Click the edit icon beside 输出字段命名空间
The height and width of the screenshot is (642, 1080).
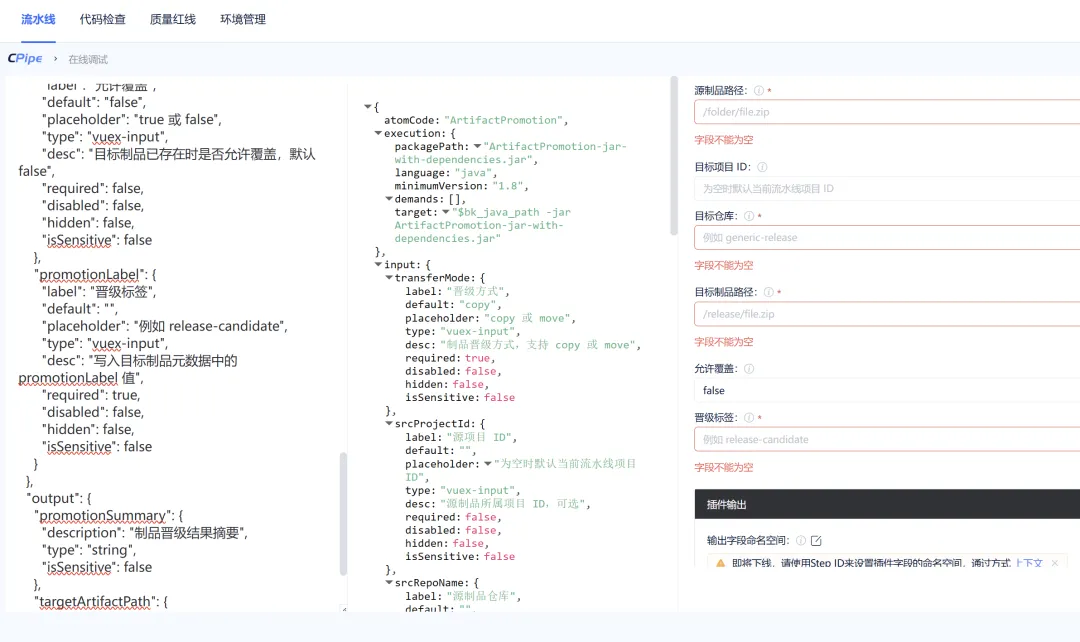click(816, 541)
